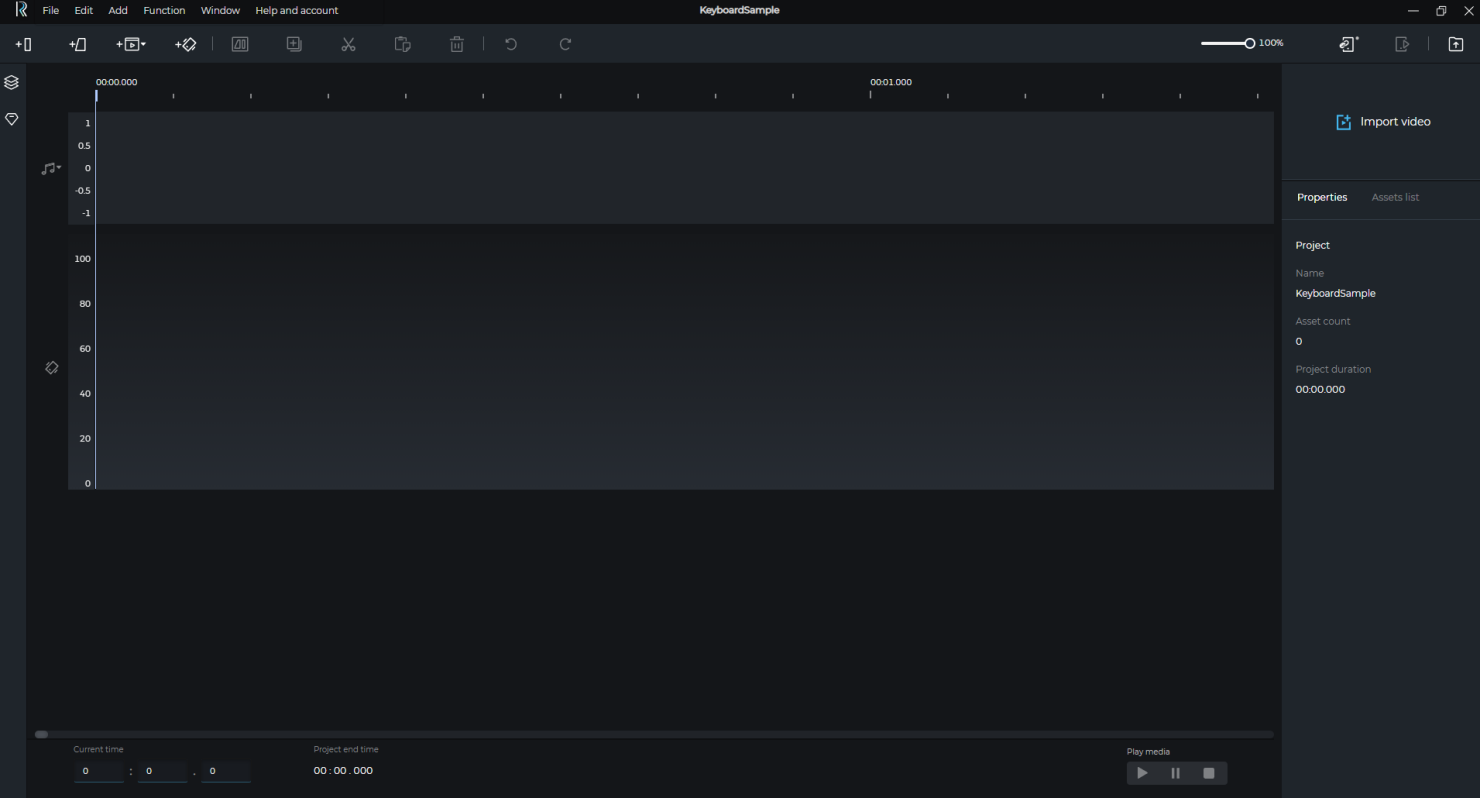Open the layers panel from left sidebar
Viewport: 1480px width, 798px height.
(12, 82)
